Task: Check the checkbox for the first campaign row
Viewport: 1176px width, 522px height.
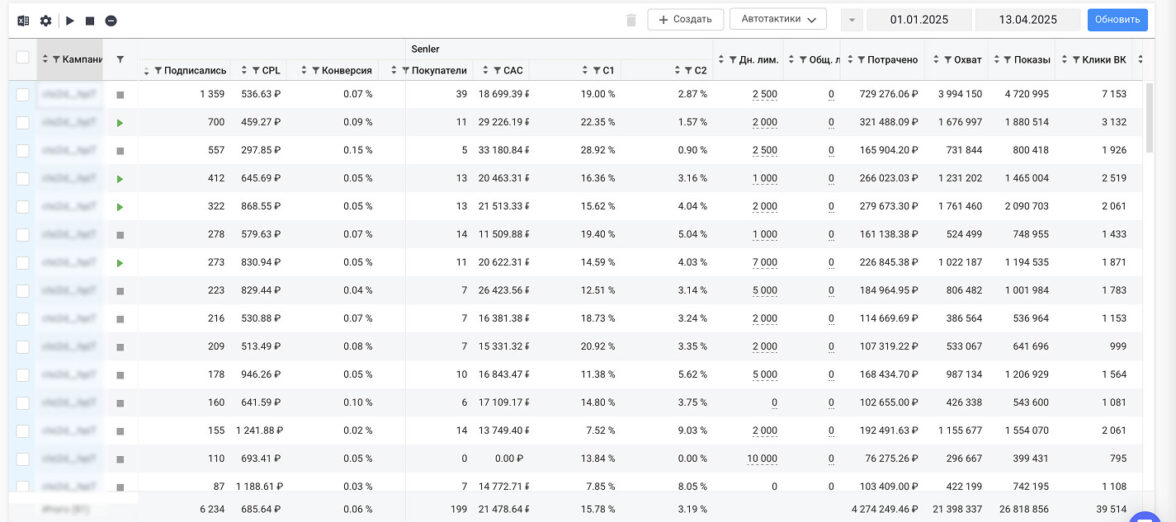Action: tap(23, 94)
